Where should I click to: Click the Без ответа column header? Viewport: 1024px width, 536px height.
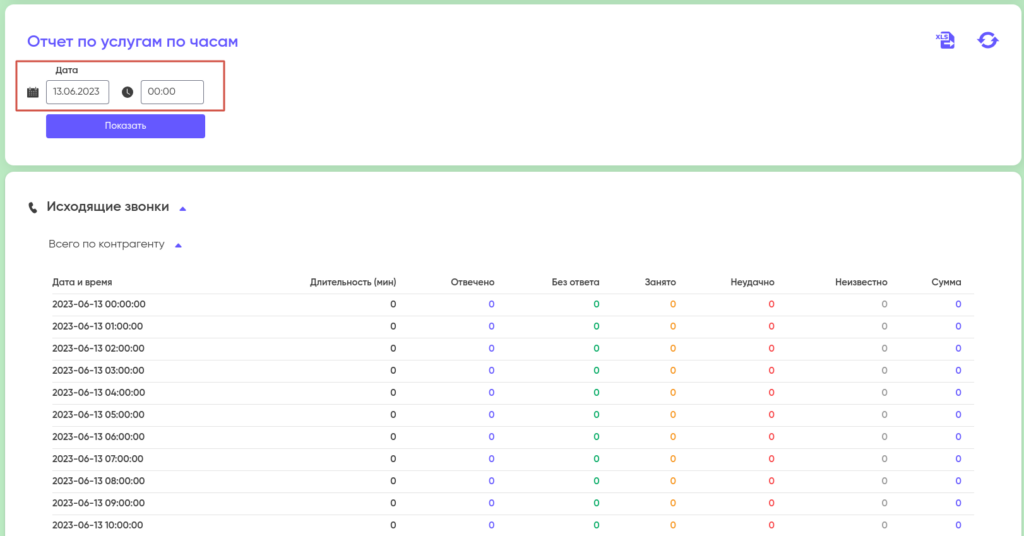[x=575, y=282]
